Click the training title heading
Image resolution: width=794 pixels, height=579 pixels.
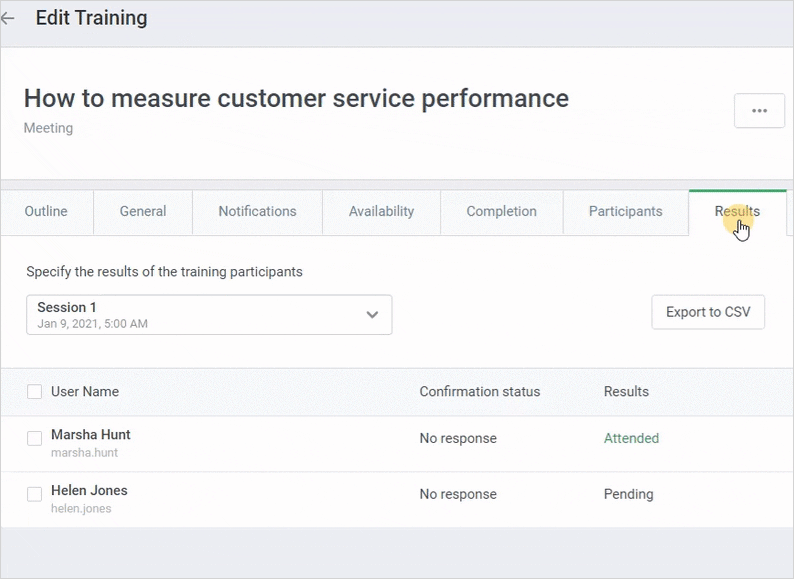click(296, 98)
